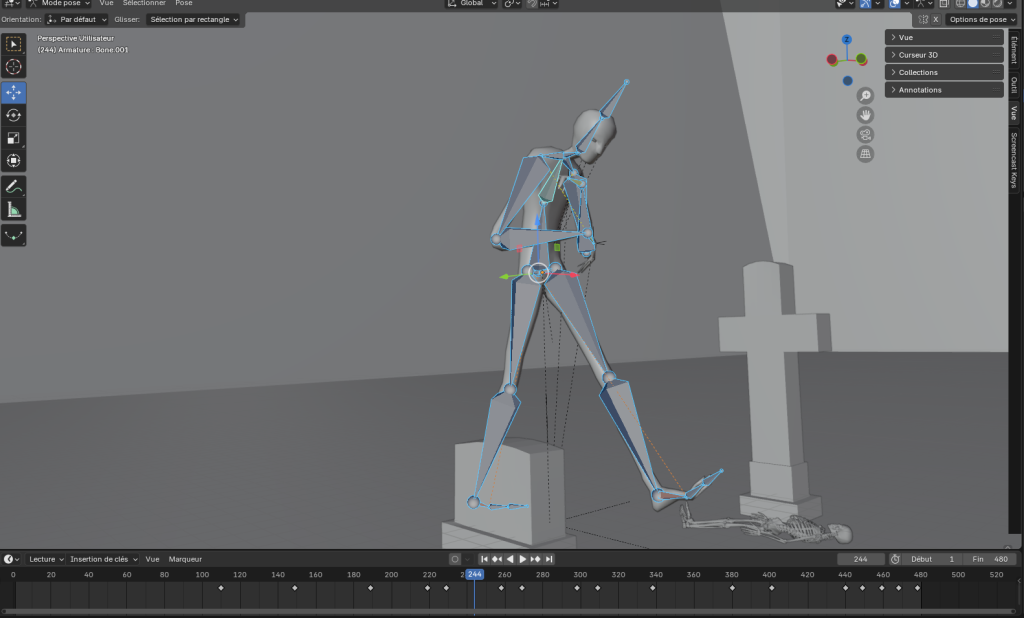The height and width of the screenshot is (618, 1024).
Task: Activate the 3D Cursor tool
Action: (14, 67)
